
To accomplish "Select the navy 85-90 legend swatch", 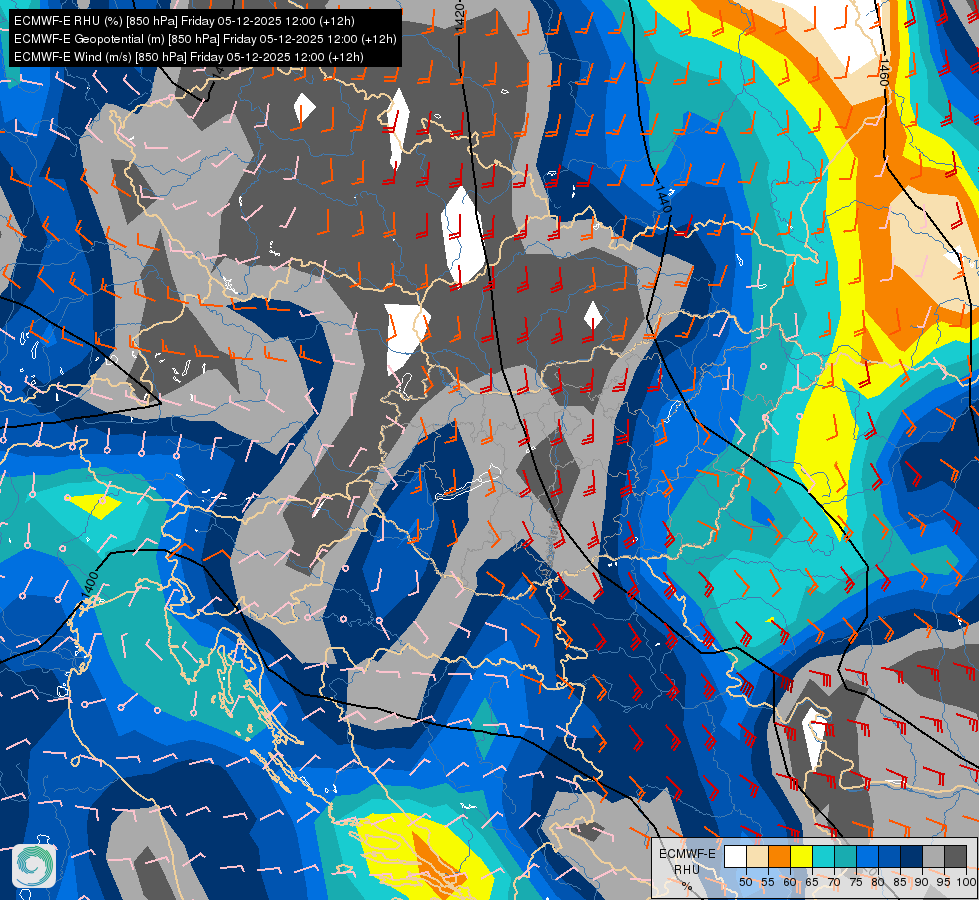I will coord(912,856).
